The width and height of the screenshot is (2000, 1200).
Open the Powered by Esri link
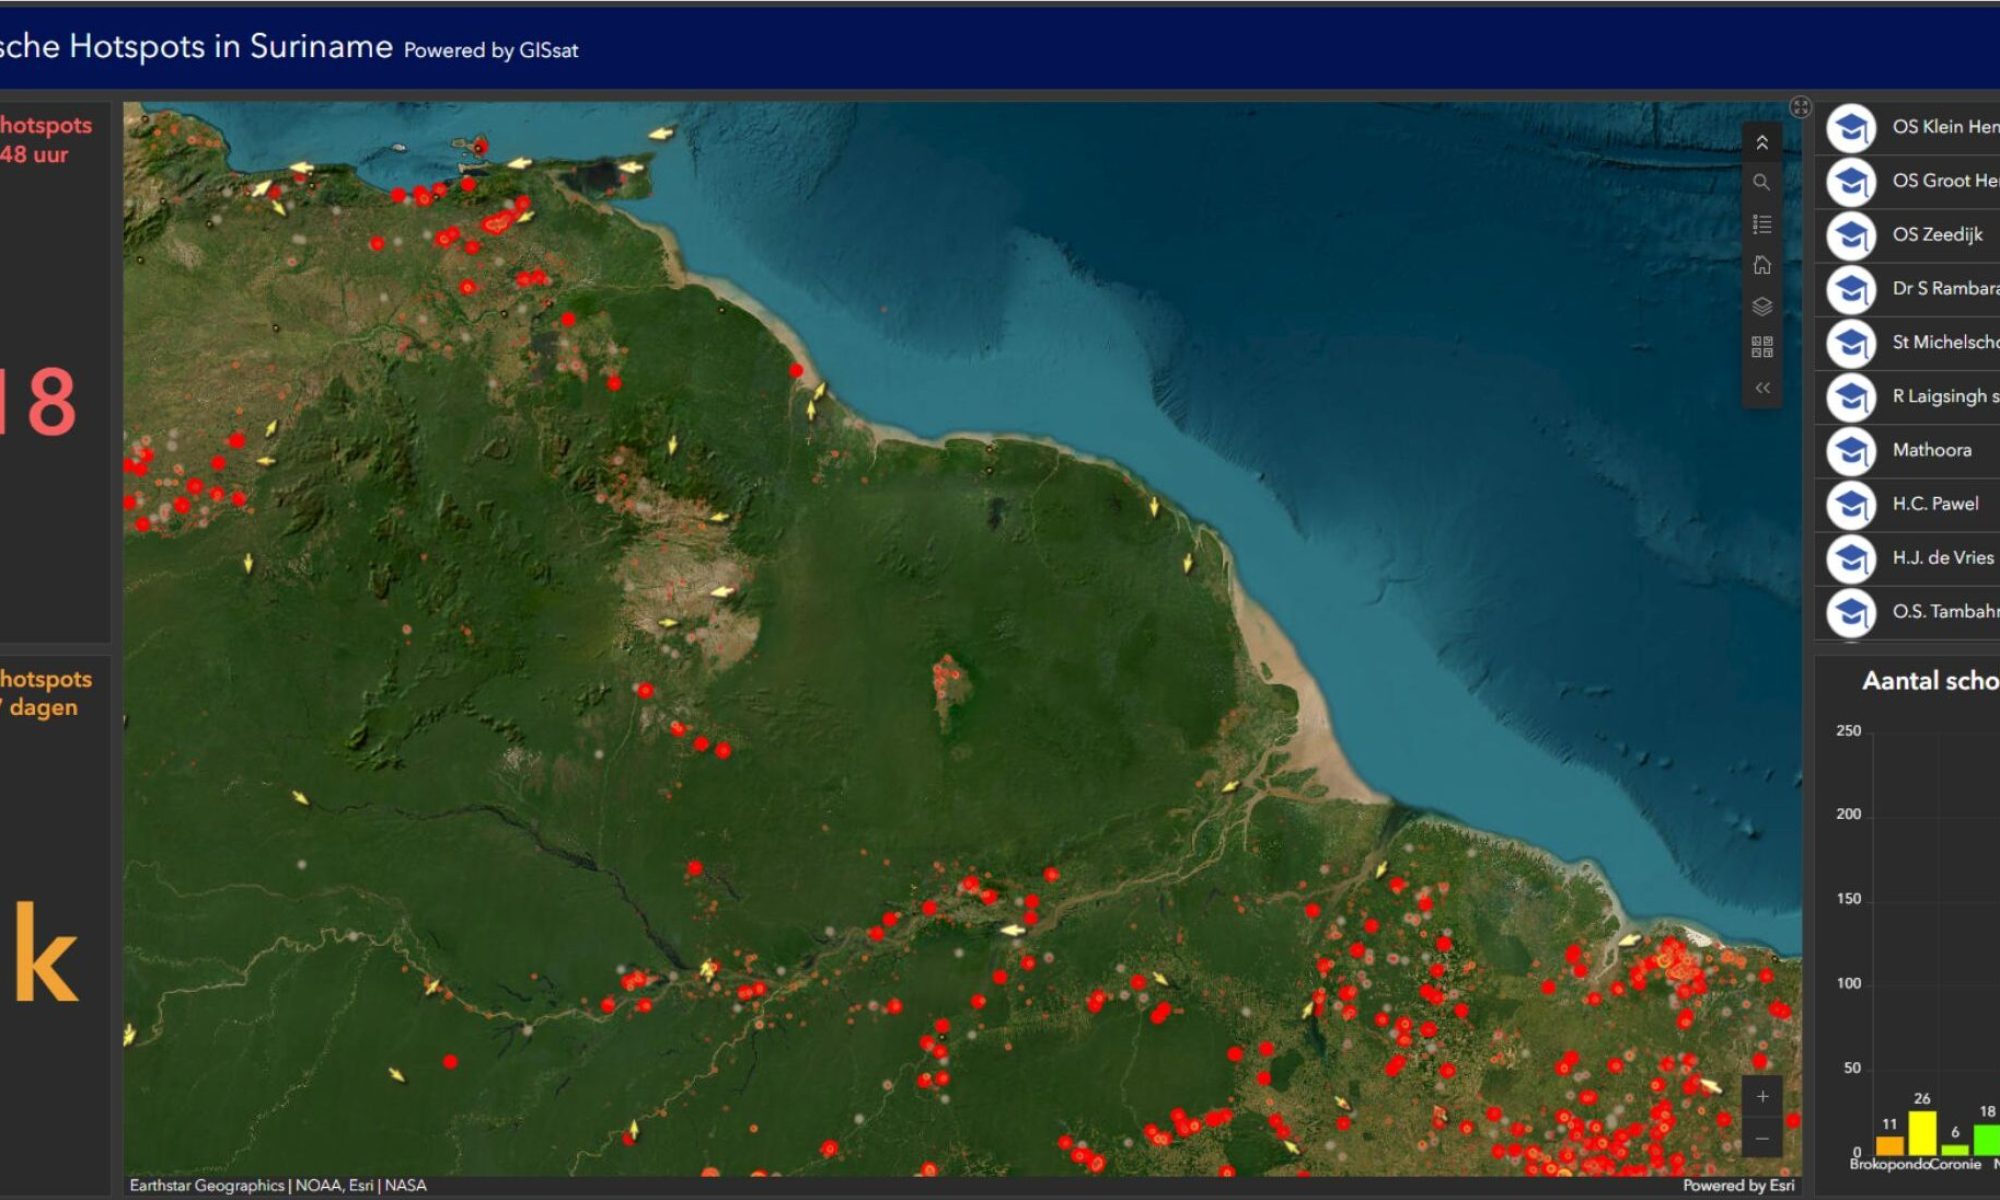pos(1740,1185)
